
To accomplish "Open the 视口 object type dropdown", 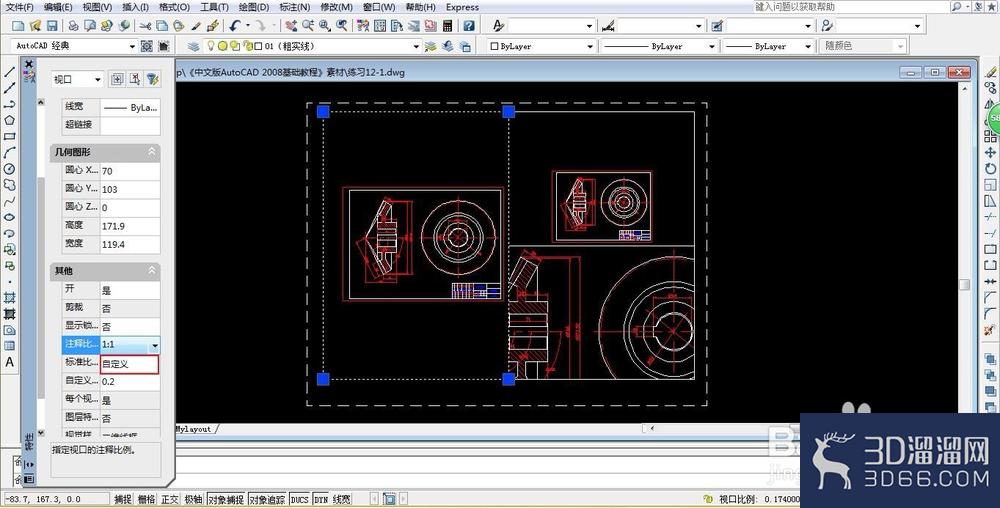I will (x=98, y=79).
